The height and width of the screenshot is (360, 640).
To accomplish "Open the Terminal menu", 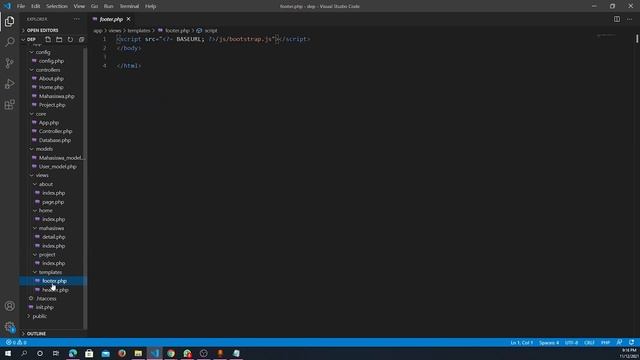I will (x=129, y=6).
